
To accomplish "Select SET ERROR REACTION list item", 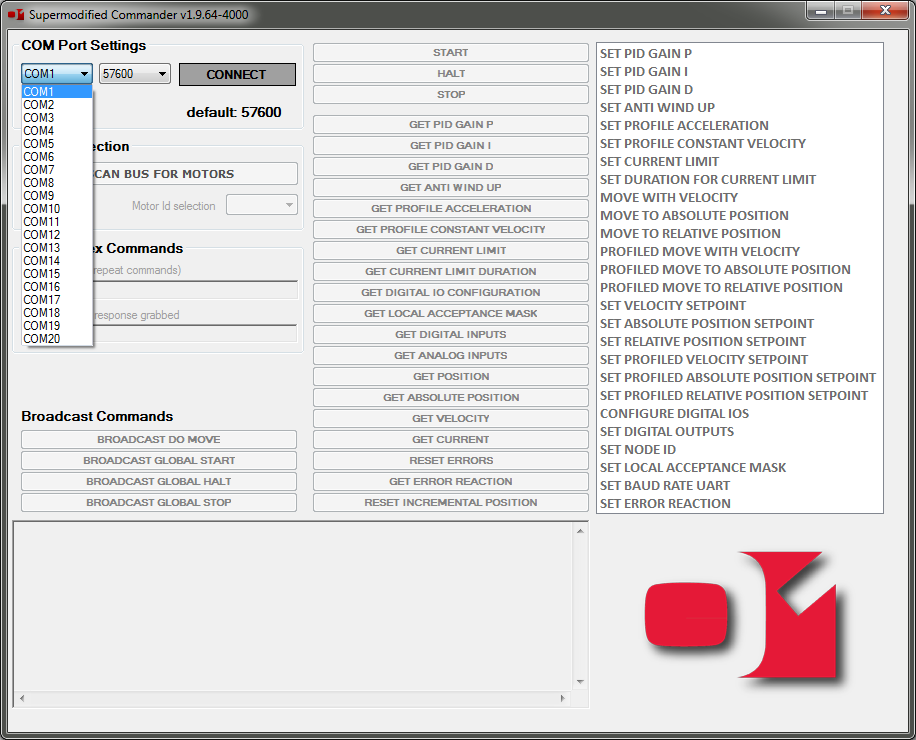I will pos(665,503).
